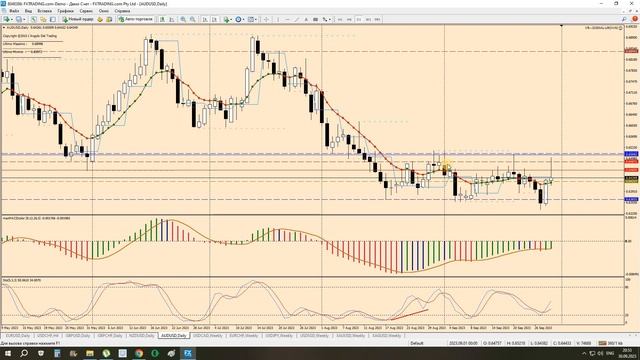Toggle Chart Shift
Screen dimensions: 640x360
(215, 19)
